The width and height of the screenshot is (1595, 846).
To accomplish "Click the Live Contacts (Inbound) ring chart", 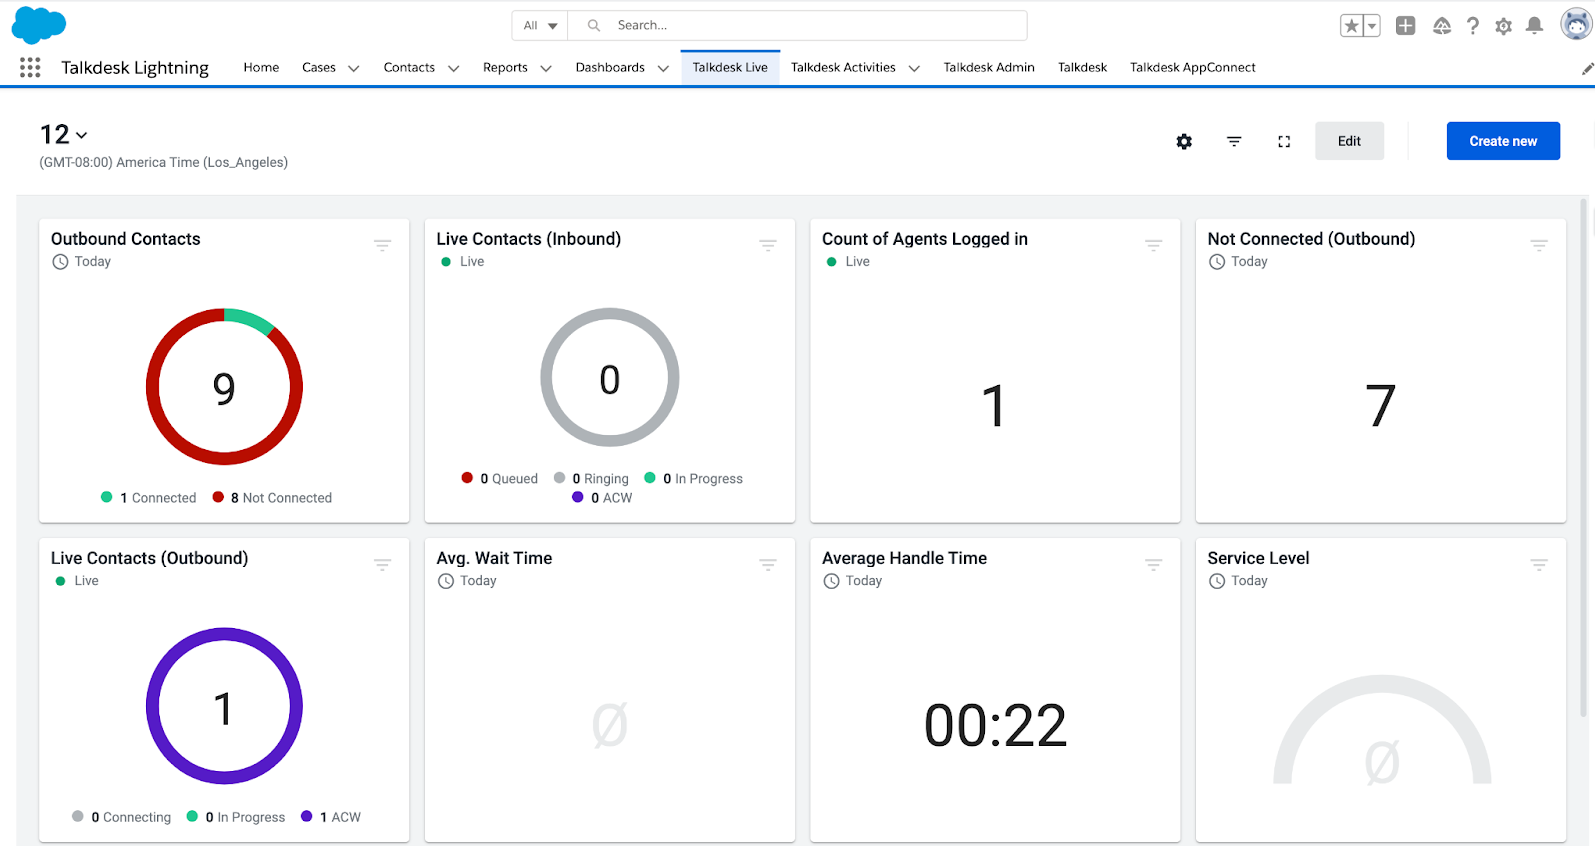I will pos(610,378).
